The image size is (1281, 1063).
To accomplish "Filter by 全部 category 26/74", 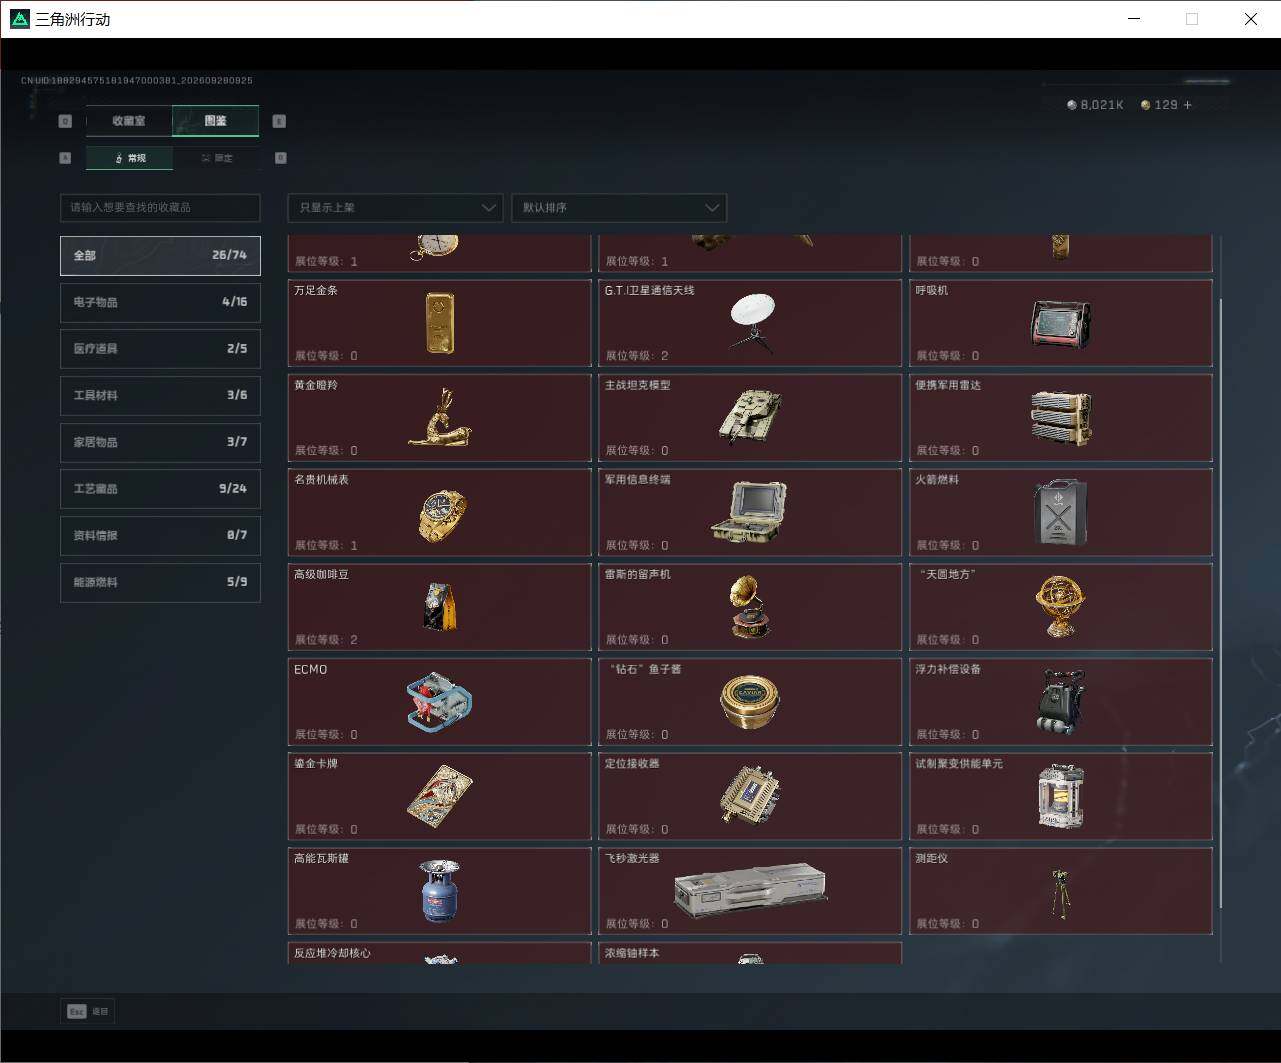I will point(160,255).
